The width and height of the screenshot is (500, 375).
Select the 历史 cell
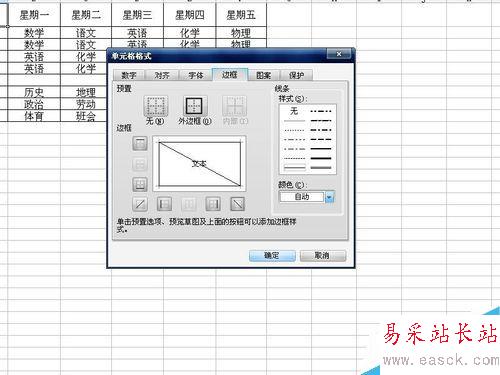(x=34, y=92)
